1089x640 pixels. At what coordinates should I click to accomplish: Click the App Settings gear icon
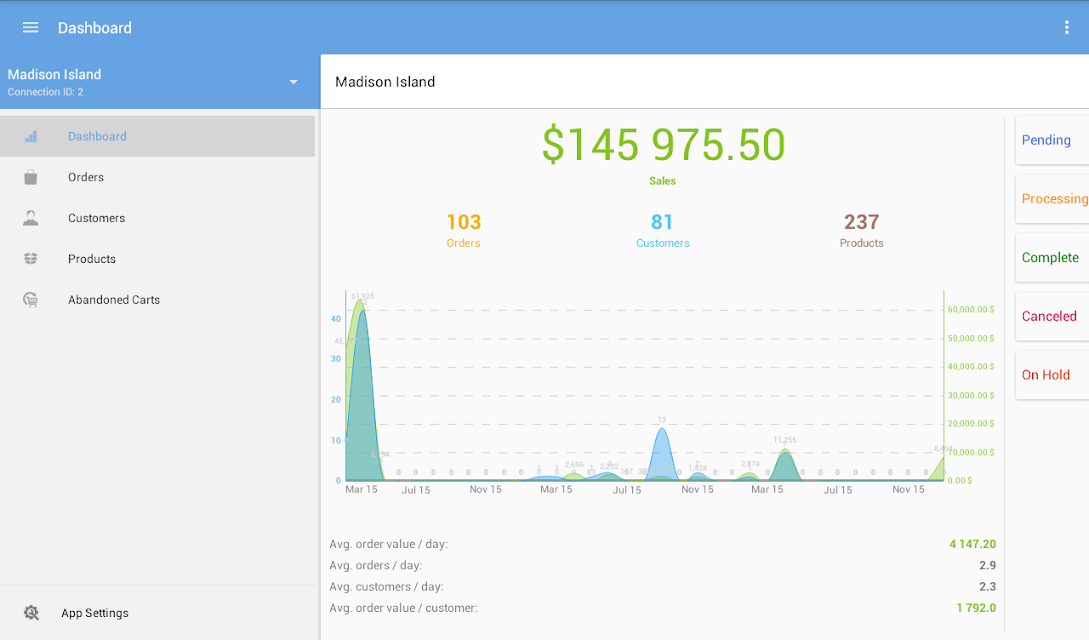click(x=31, y=613)
